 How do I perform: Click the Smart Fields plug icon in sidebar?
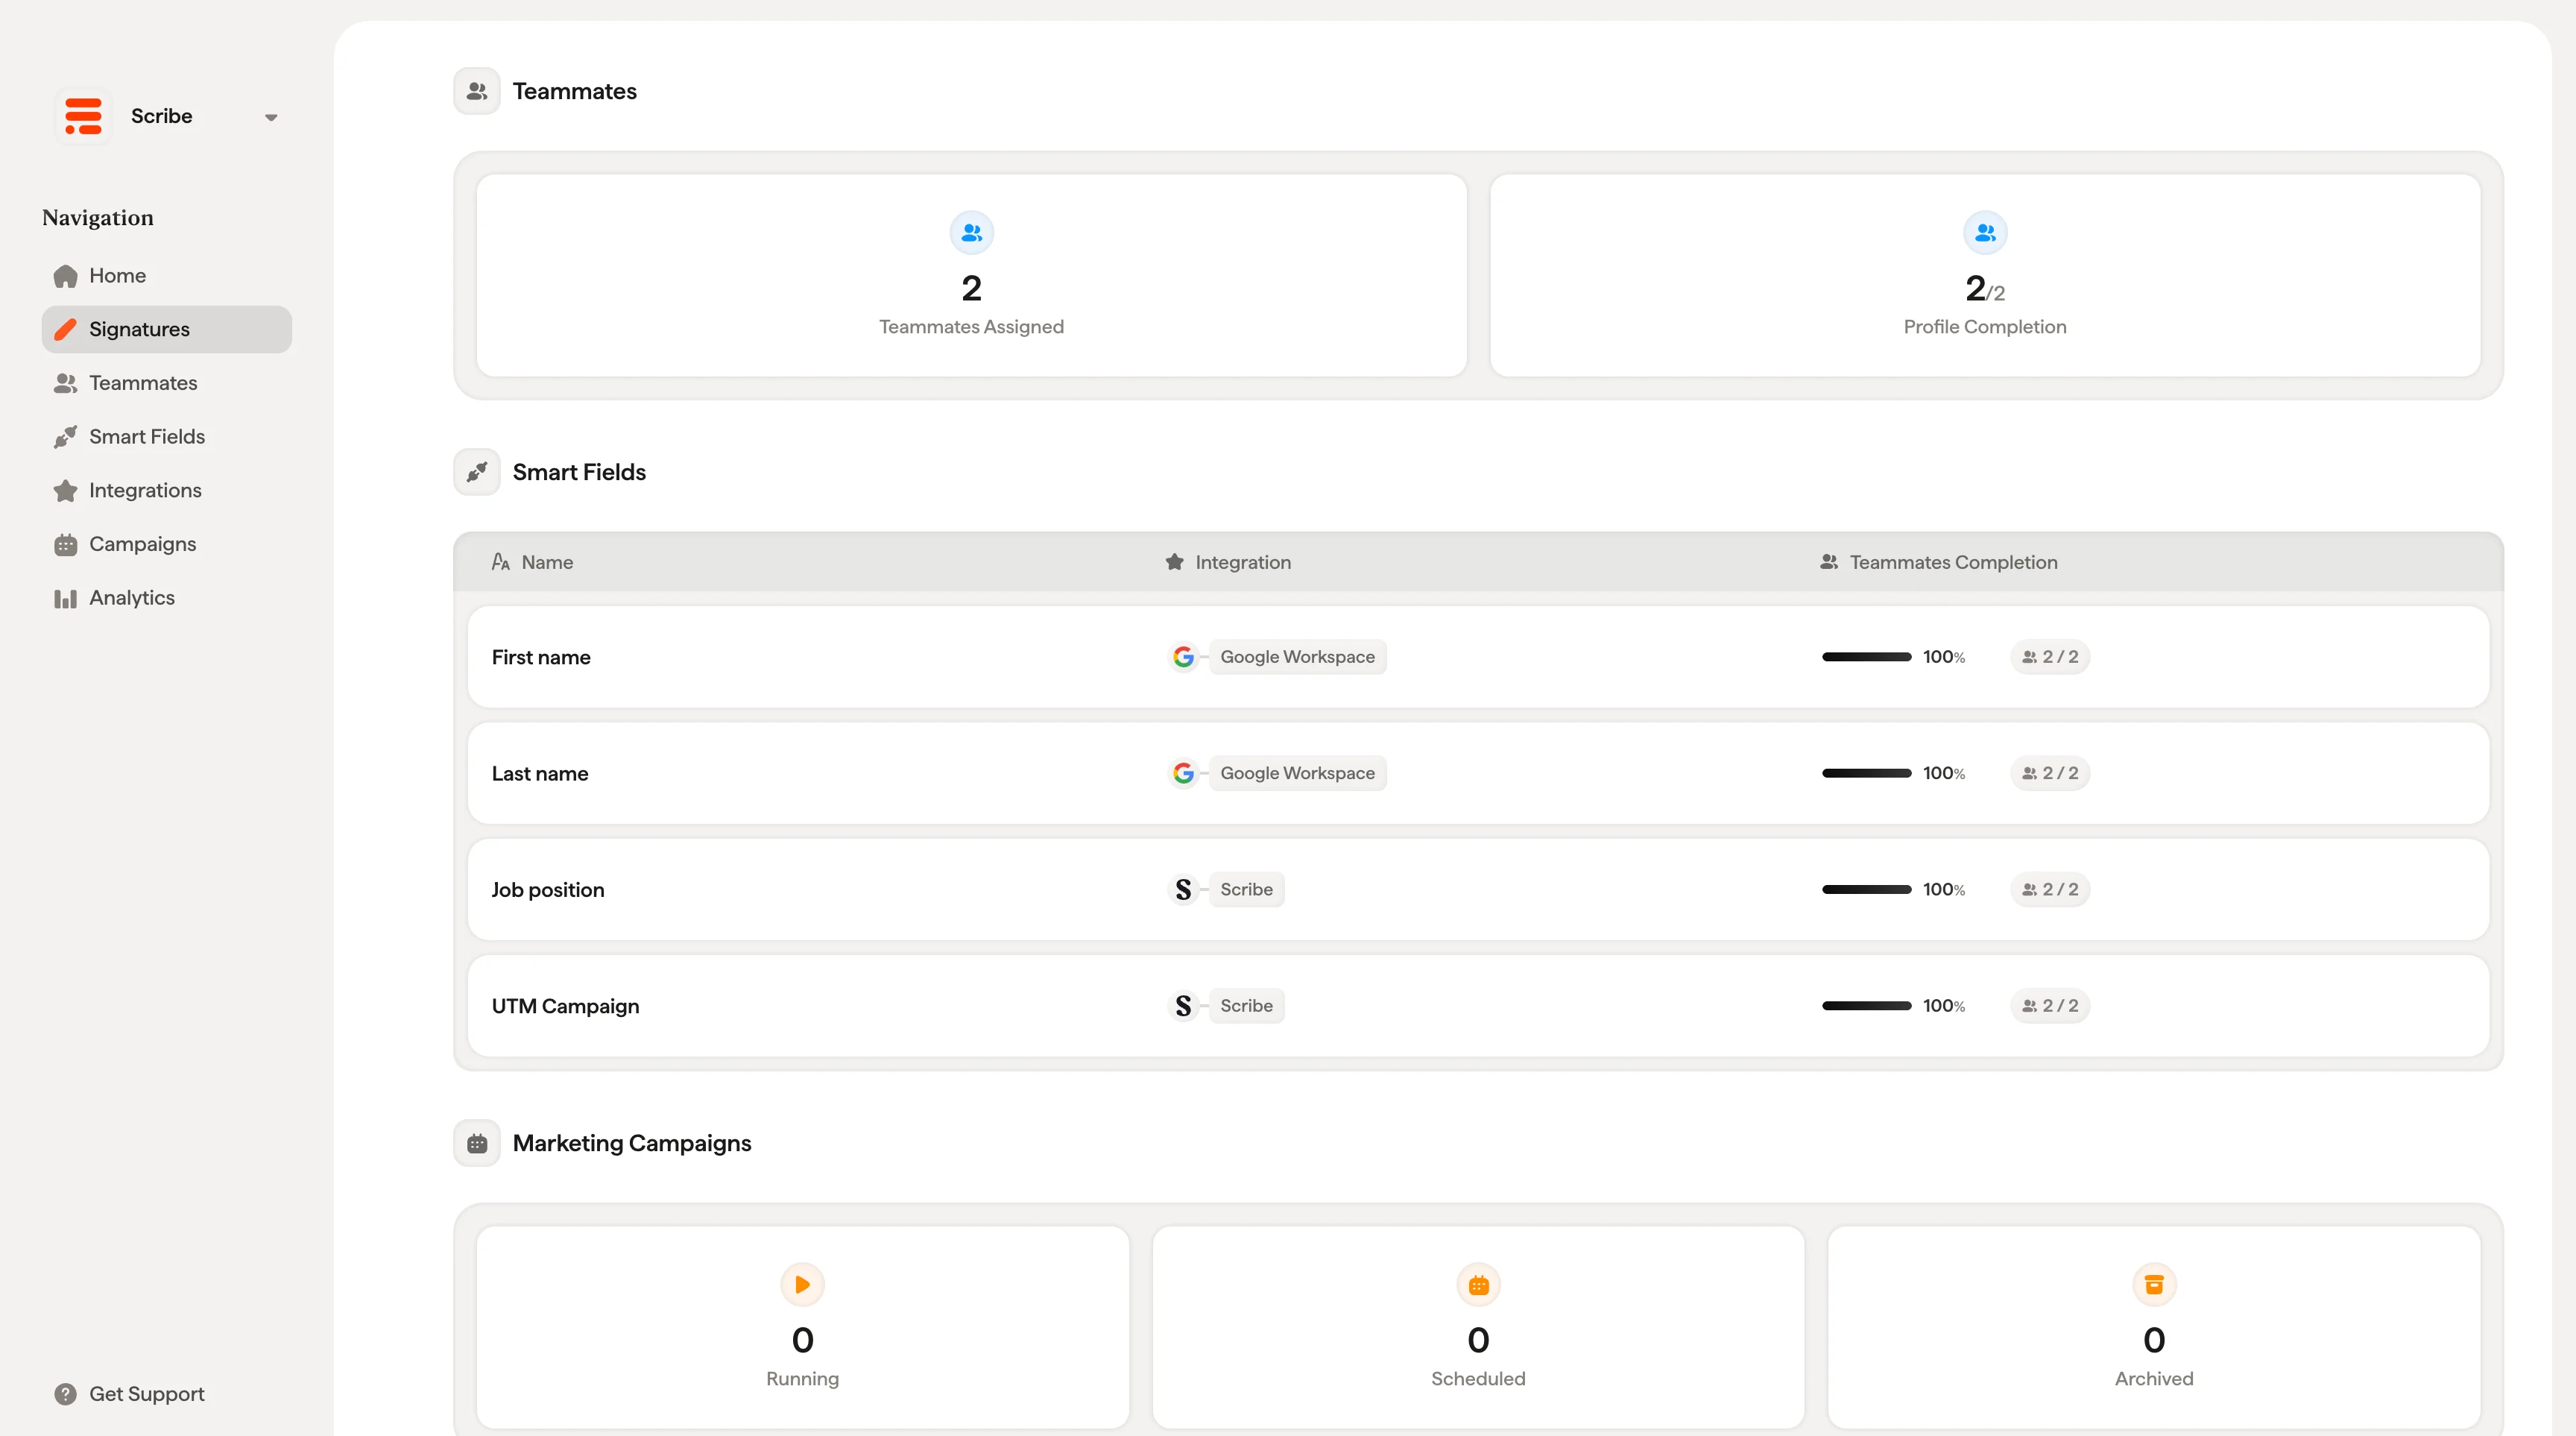[x=65, y=437]
